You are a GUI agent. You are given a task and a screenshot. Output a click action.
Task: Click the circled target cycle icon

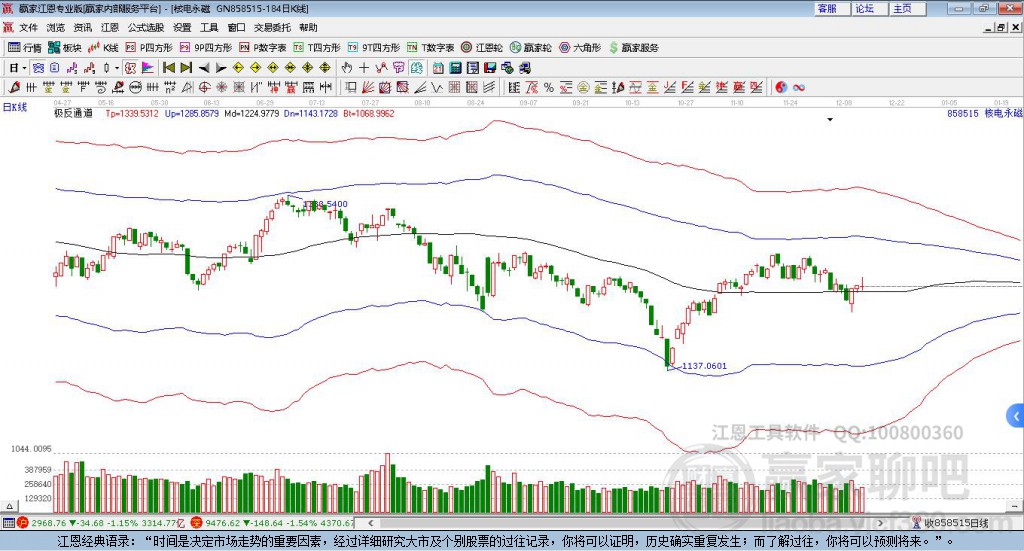(204, 87)
